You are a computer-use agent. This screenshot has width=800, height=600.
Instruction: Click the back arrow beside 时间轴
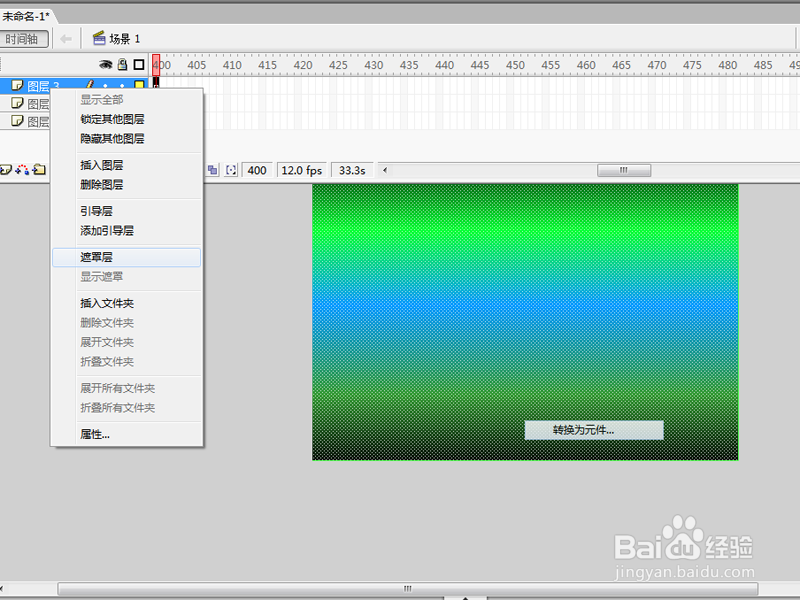66,39
